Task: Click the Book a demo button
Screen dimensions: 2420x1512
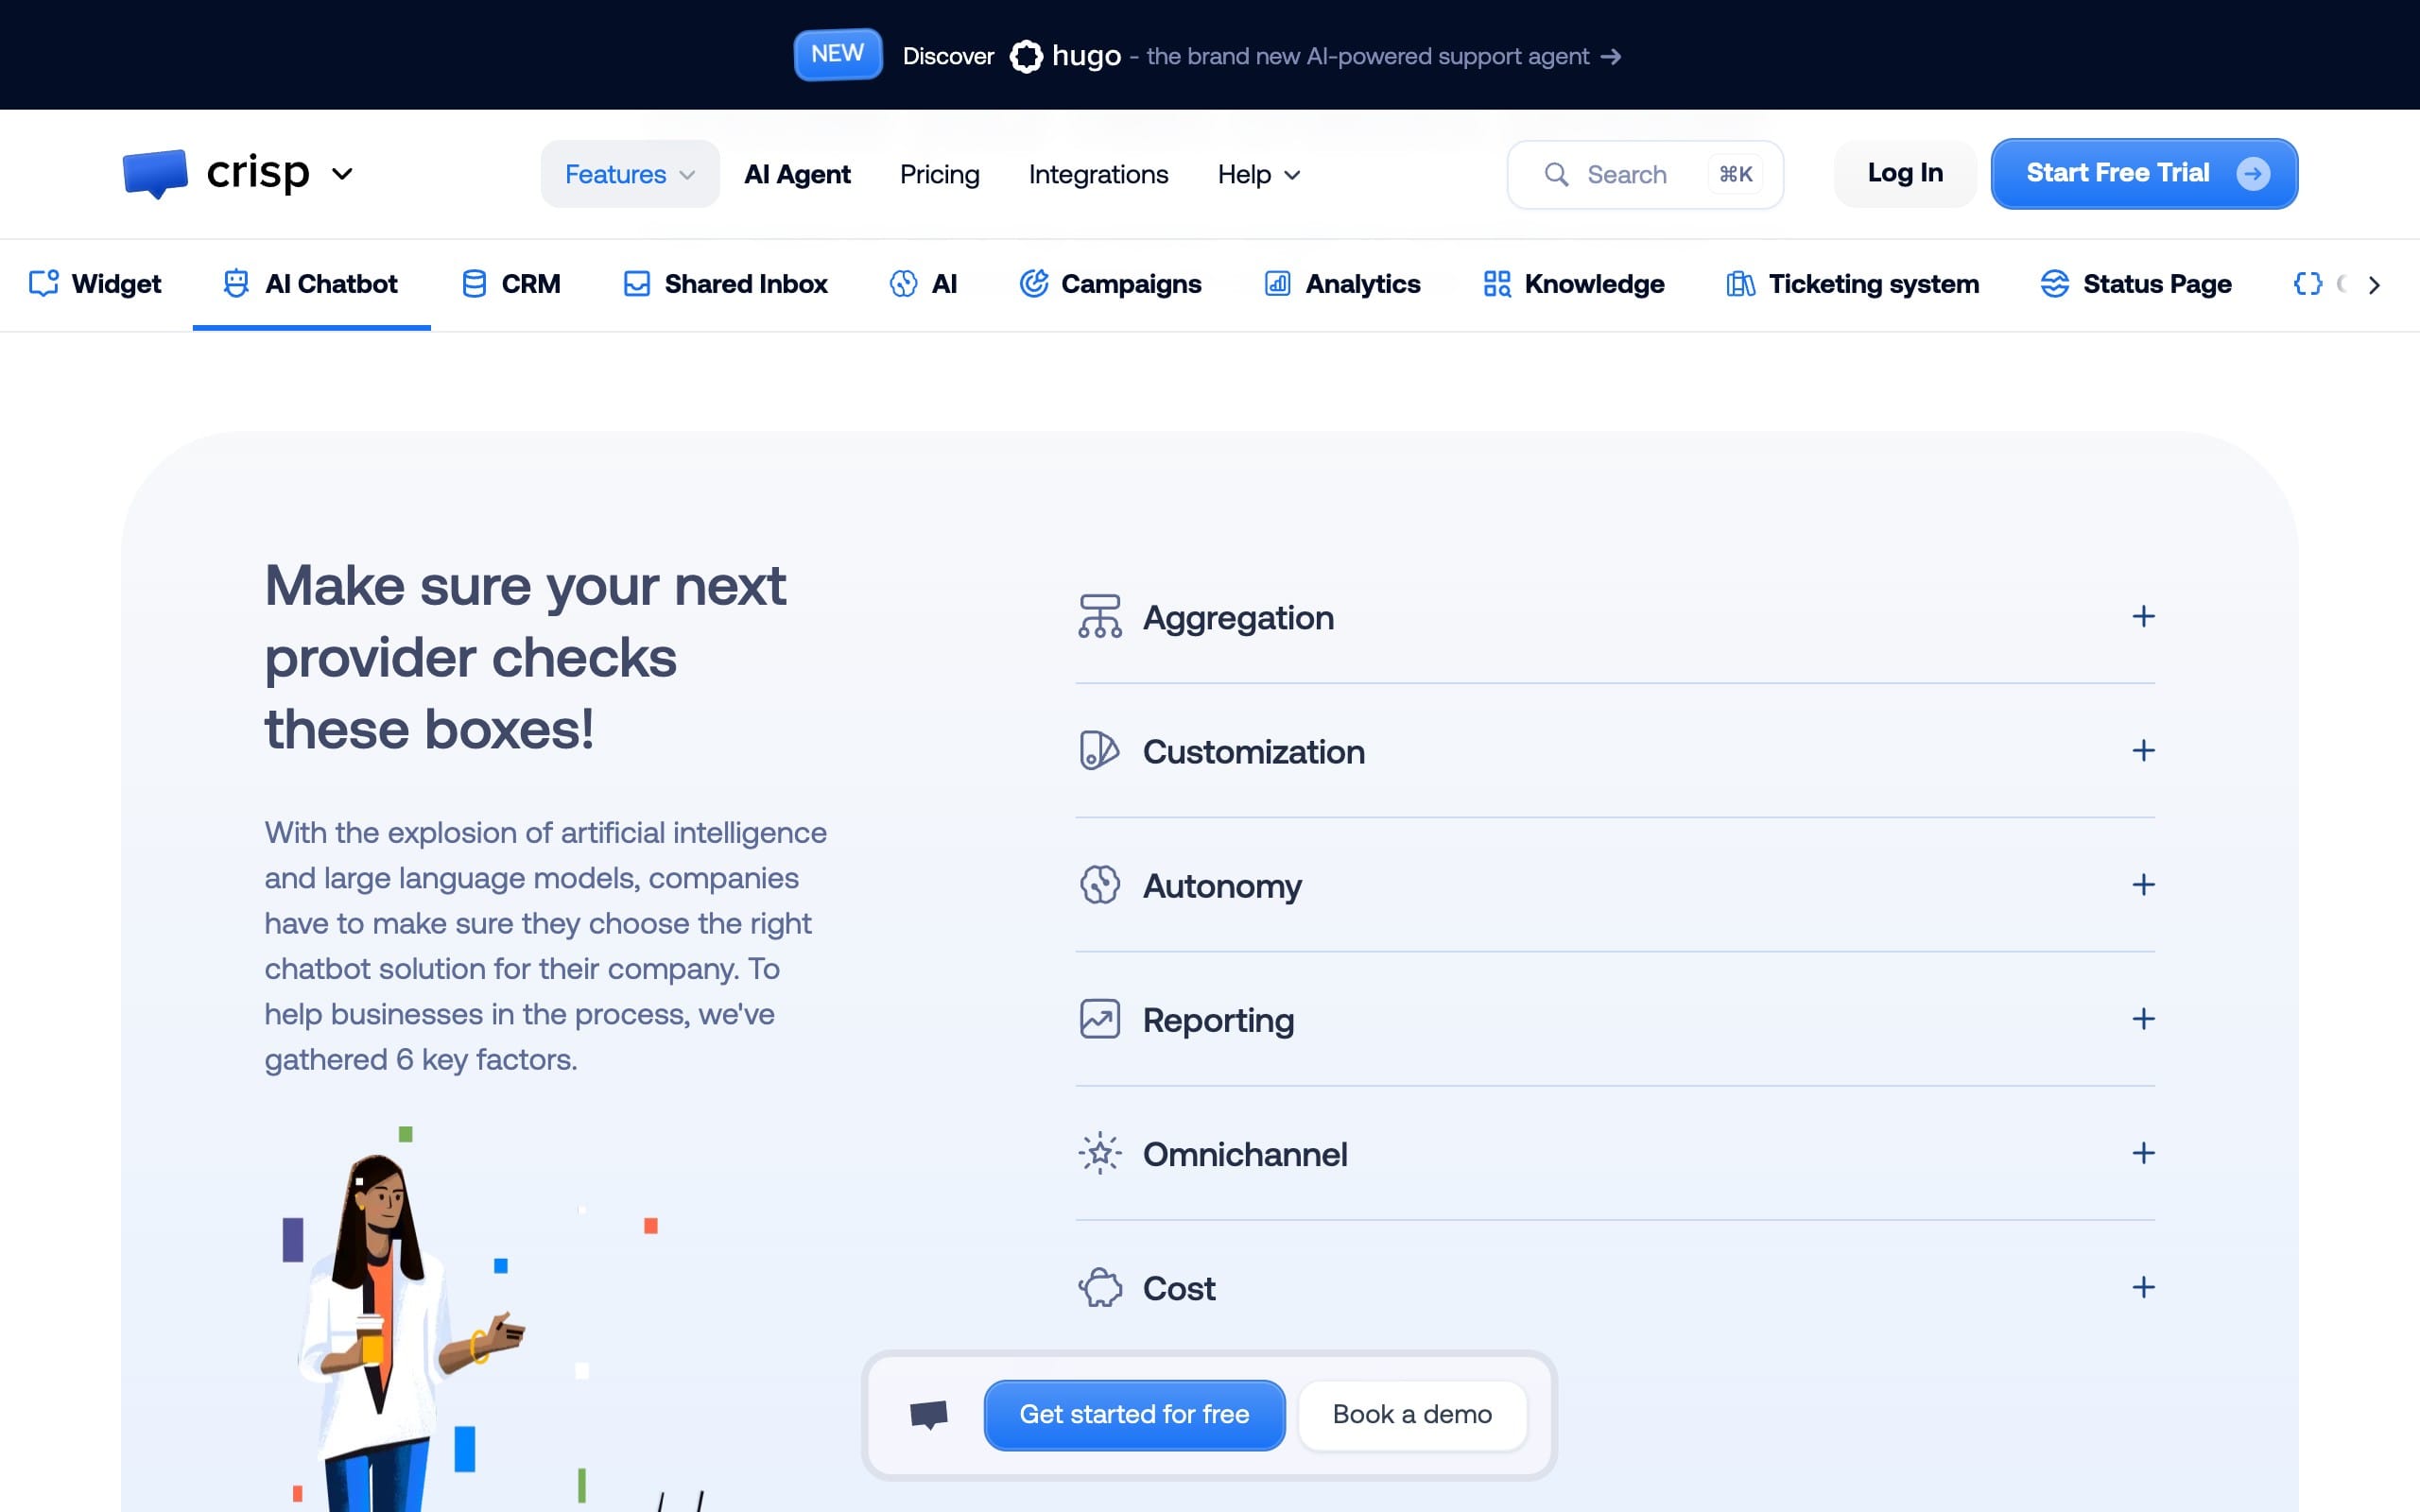Action: [1412, 1414]
